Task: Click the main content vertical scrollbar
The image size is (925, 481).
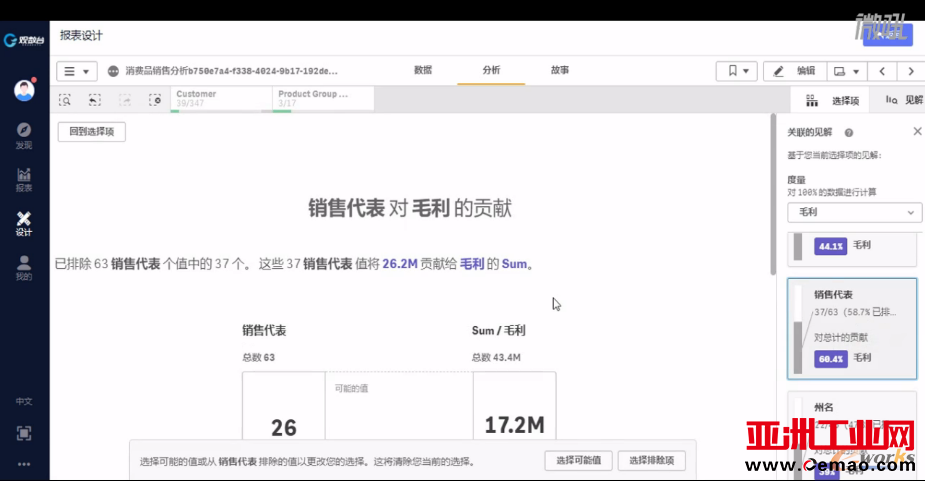Action: coord(773,195)
